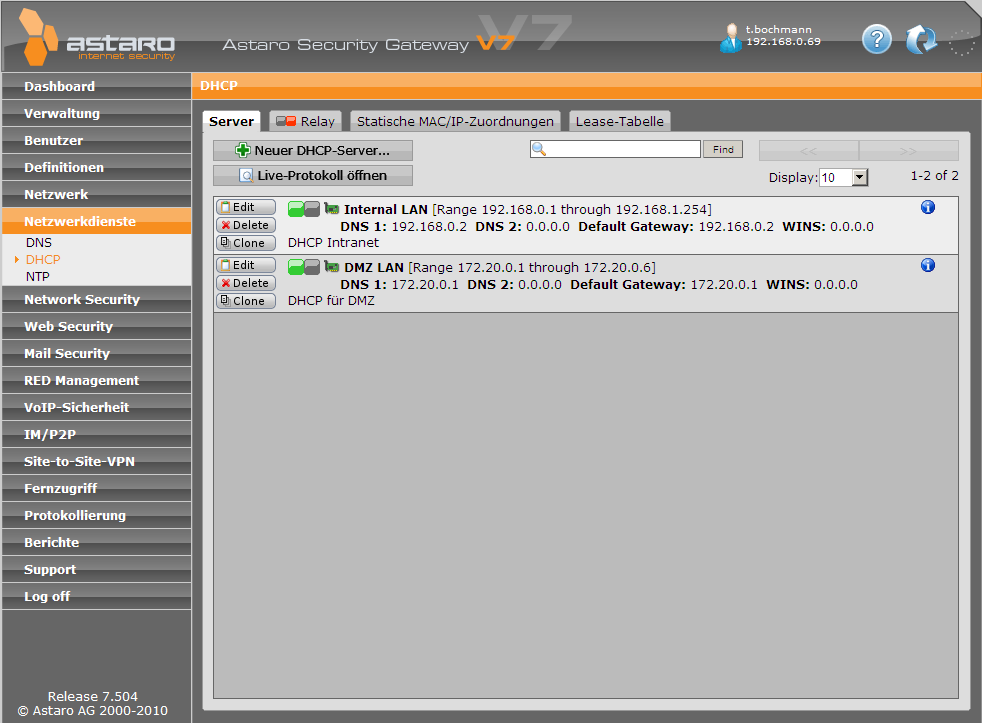Open Network Security menu
Image resolution: width=982 pixels, height=723 pixels.
click(x=96, y=299)
